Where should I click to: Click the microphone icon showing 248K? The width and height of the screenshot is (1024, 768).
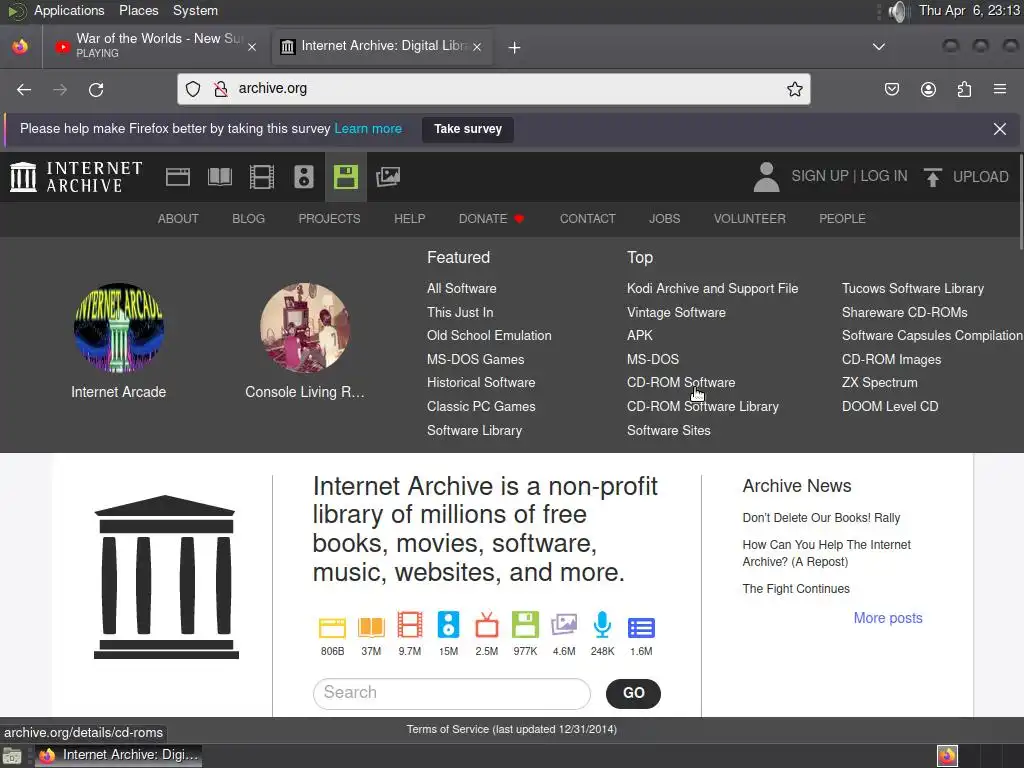(602, 625)
